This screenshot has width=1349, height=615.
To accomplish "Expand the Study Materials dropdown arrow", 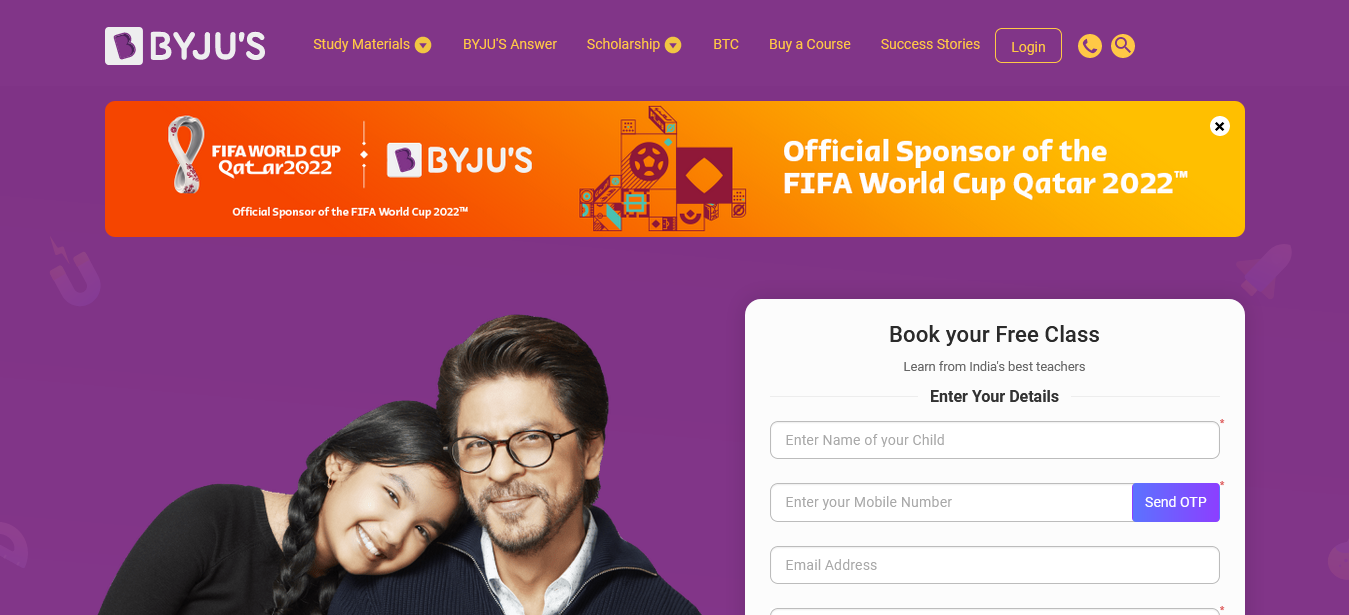I will [x=423, y=45].
